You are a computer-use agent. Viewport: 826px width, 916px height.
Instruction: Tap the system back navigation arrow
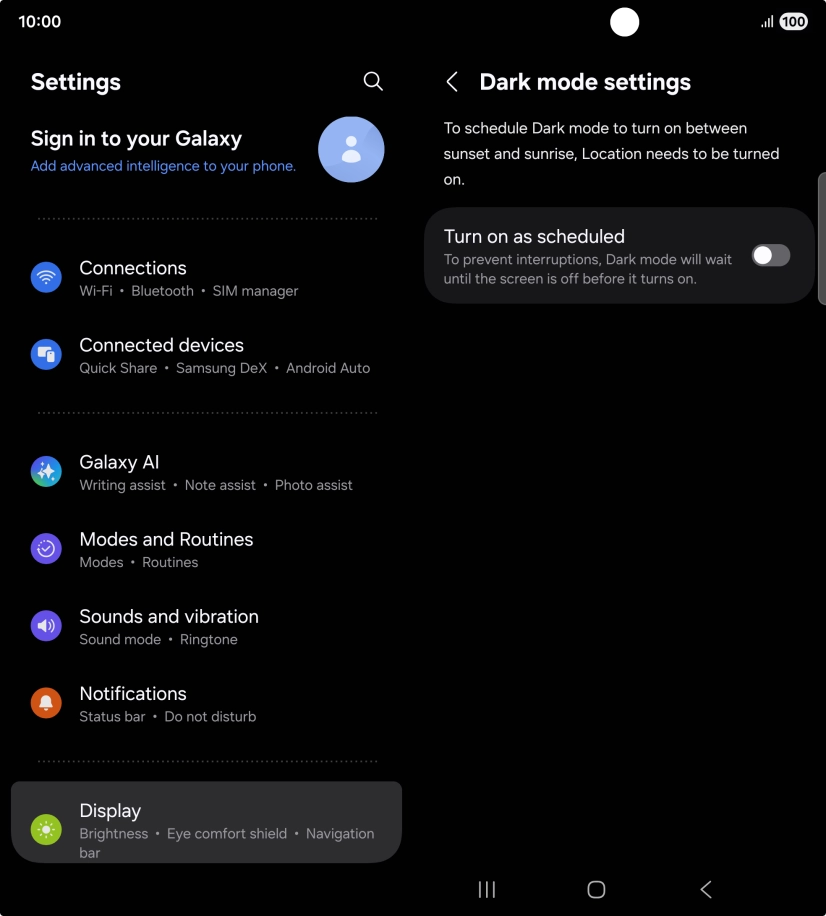[706, 890]
